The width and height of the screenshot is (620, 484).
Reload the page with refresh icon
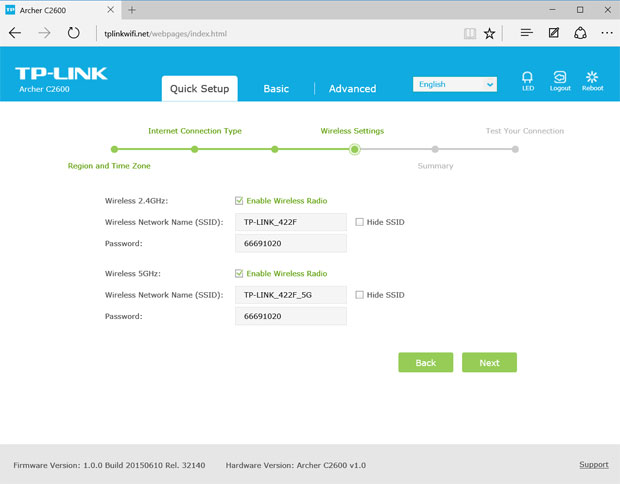click(x=74, y=33)
